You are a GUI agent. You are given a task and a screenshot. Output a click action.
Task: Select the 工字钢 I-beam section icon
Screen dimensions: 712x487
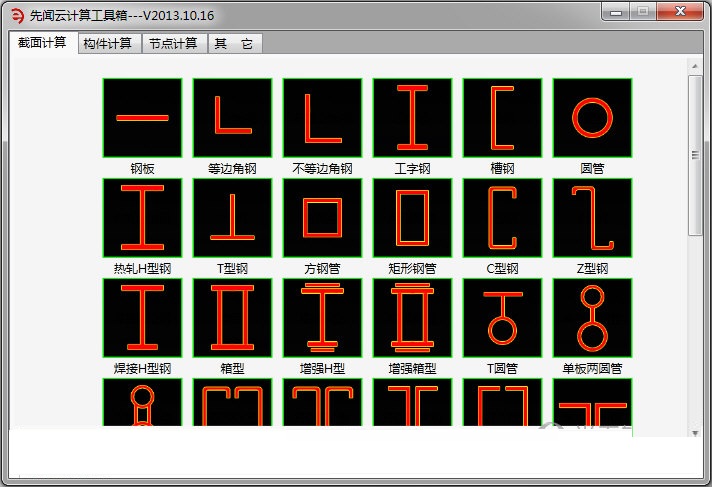[412, 118]
